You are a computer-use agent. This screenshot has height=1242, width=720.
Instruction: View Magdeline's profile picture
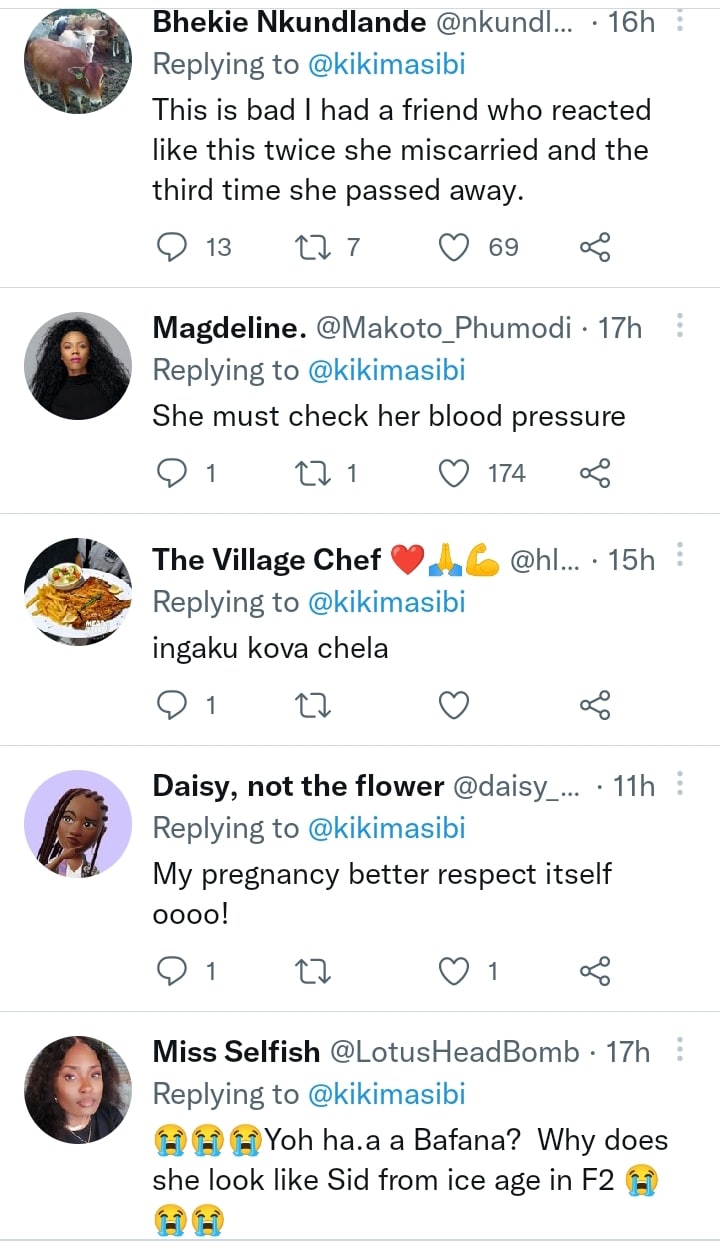pyautogui.click(x=78, y=366)
